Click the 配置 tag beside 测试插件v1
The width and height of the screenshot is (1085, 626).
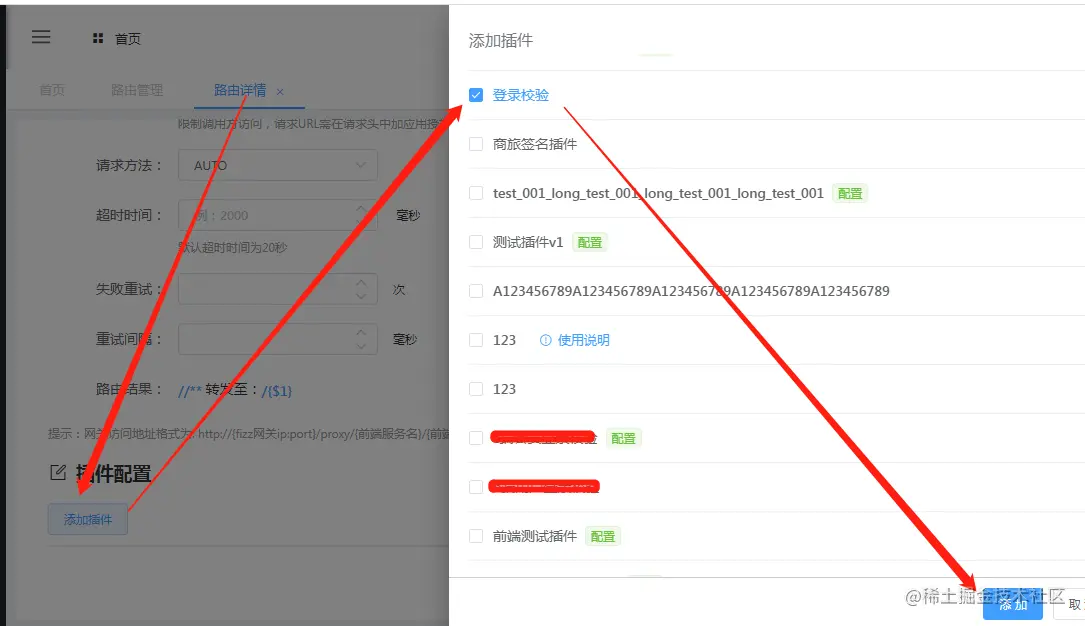click(590, 243)
